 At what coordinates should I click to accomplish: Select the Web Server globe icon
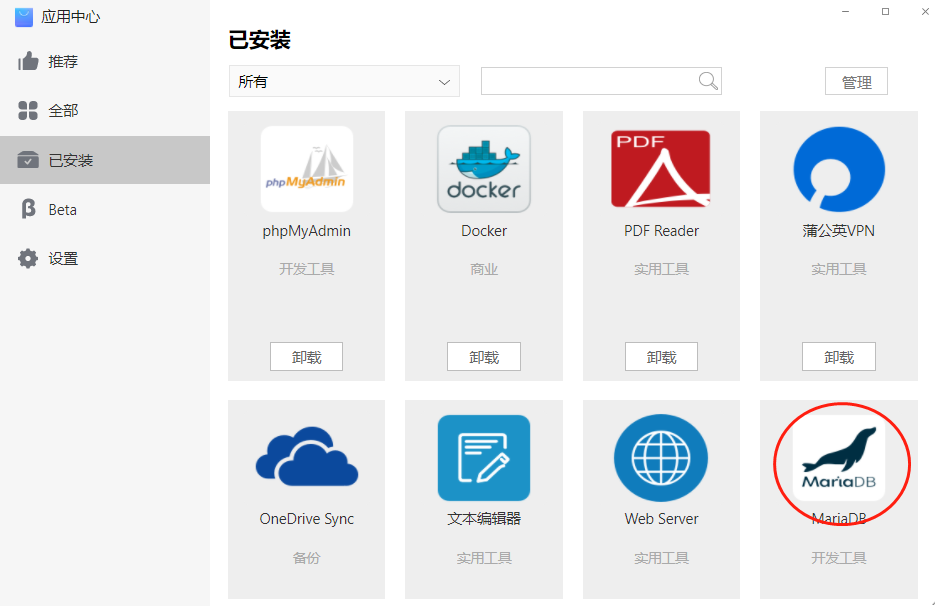[661, 457]
